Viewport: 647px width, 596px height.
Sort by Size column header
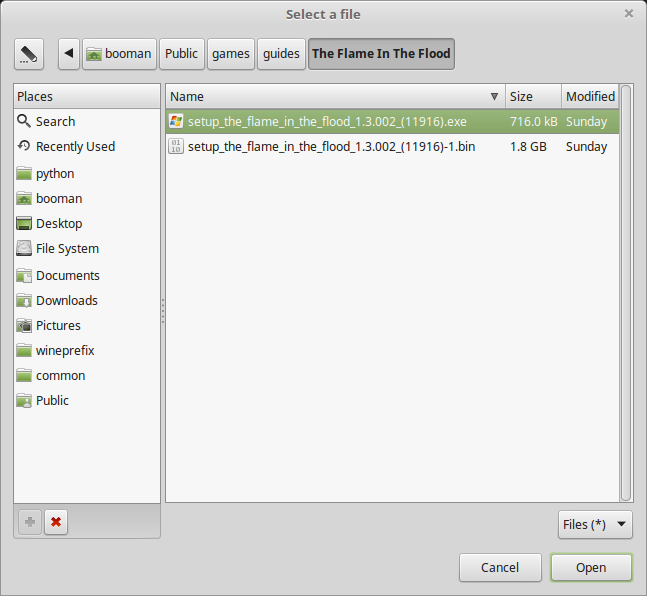pos(534,97)
